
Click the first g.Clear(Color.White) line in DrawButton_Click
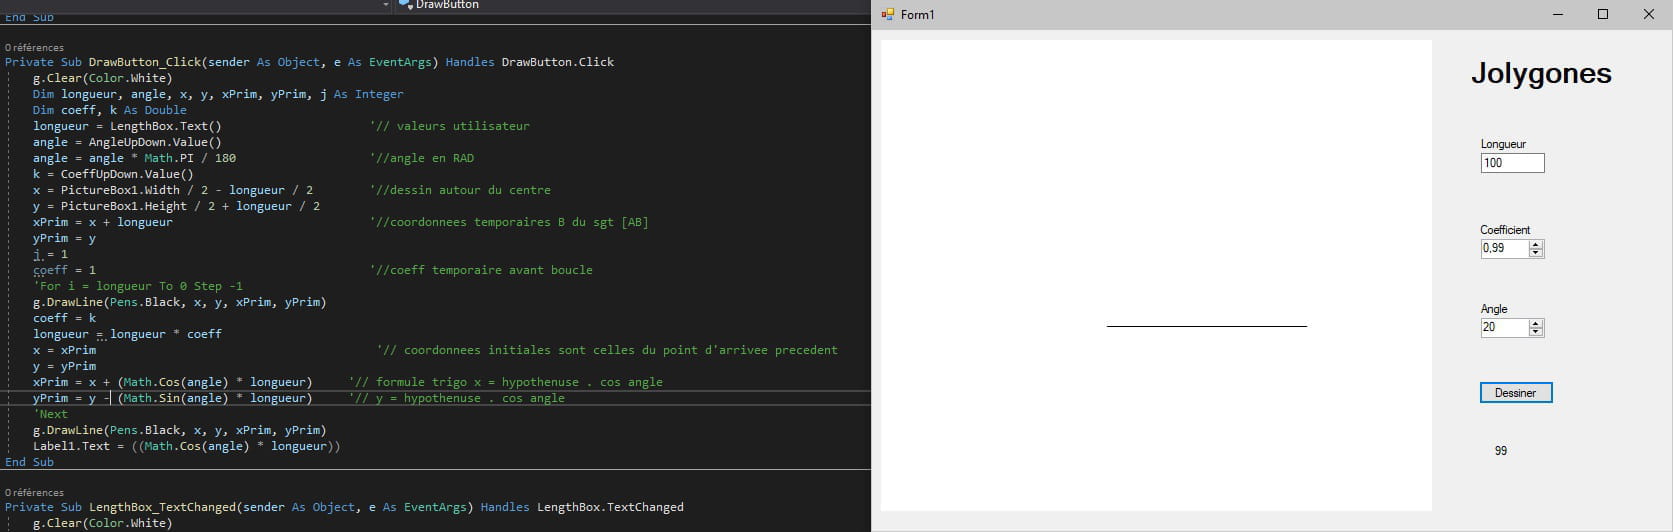click(102, 78)
